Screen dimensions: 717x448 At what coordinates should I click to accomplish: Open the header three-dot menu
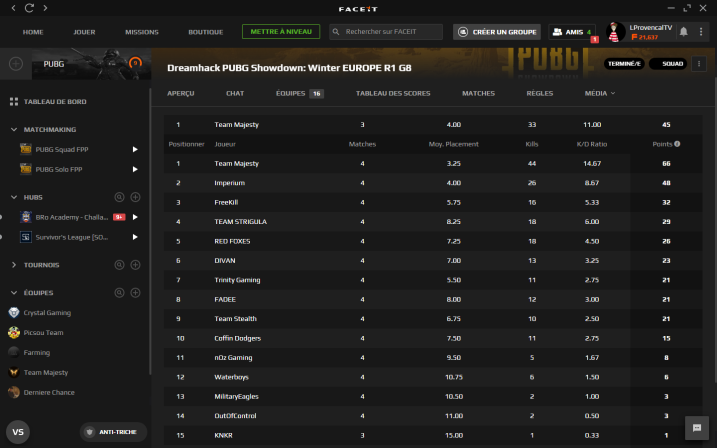(x=701, y=32)
